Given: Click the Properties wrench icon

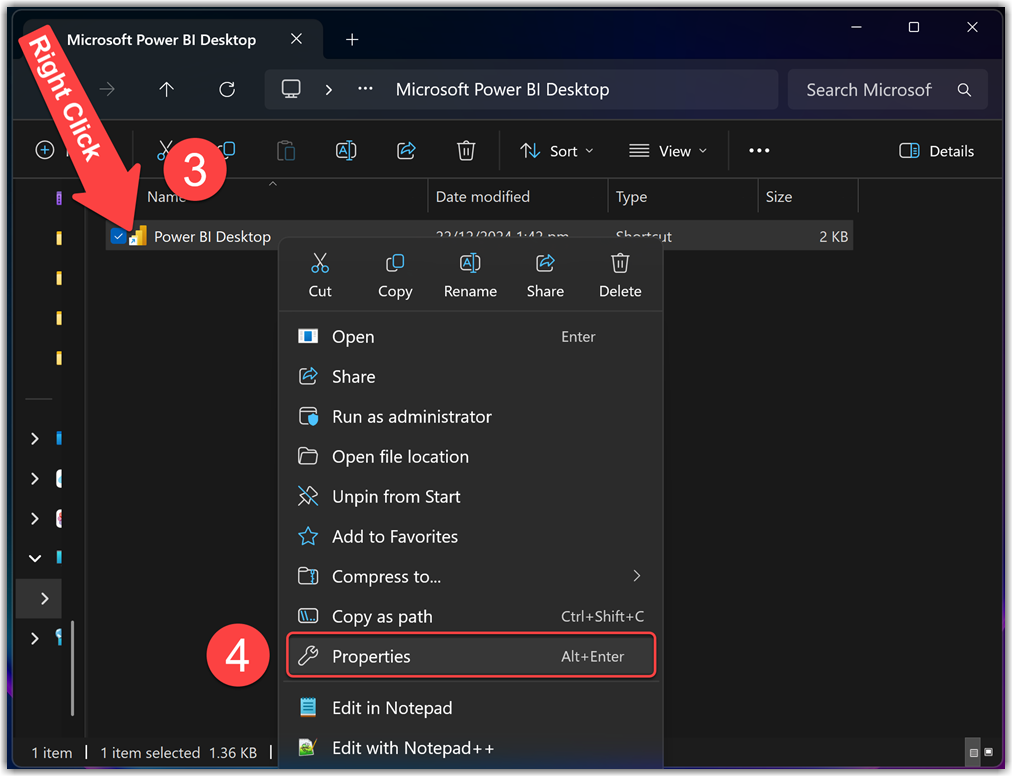Looking at the screenshot, I should point(308,656).
